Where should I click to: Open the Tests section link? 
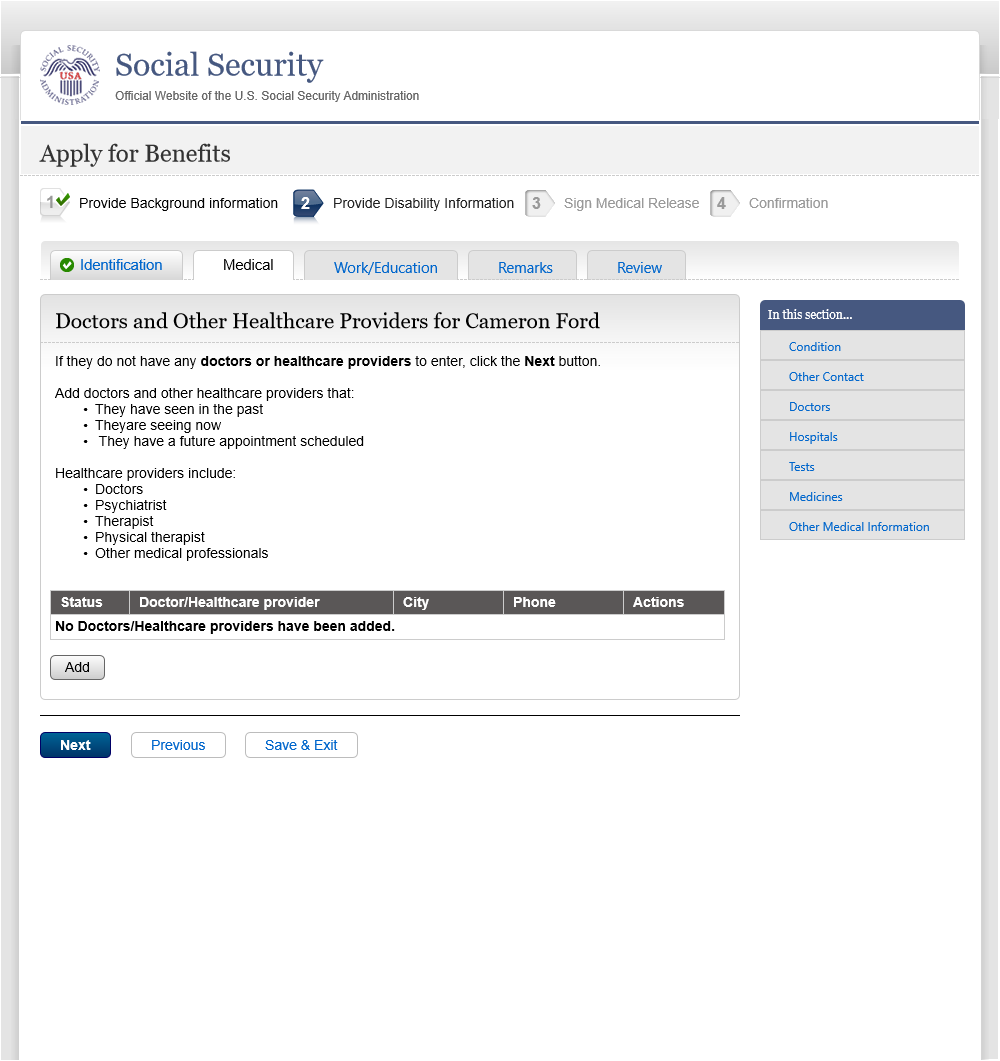click(802, 467)
